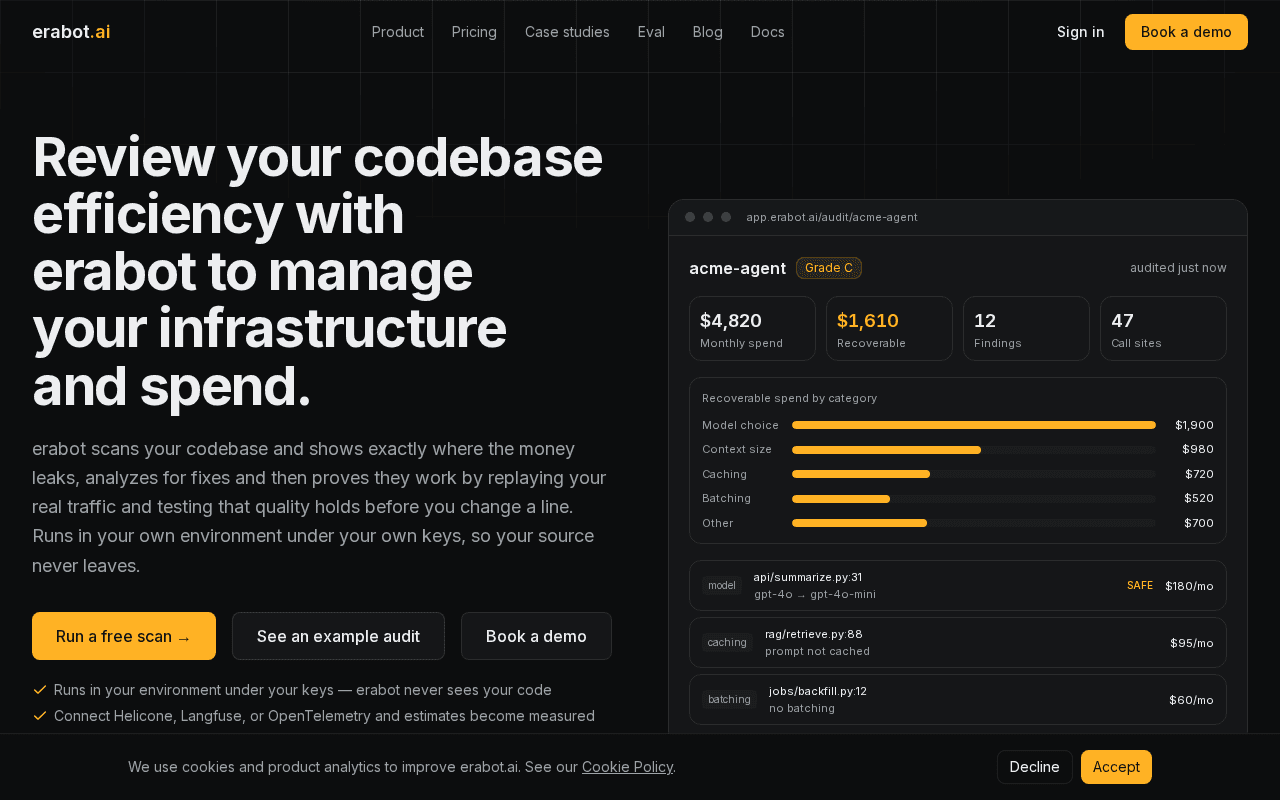Screen dimensions: 1280x800
Task: Click the "no batching" description
Action: coord(802,708)
